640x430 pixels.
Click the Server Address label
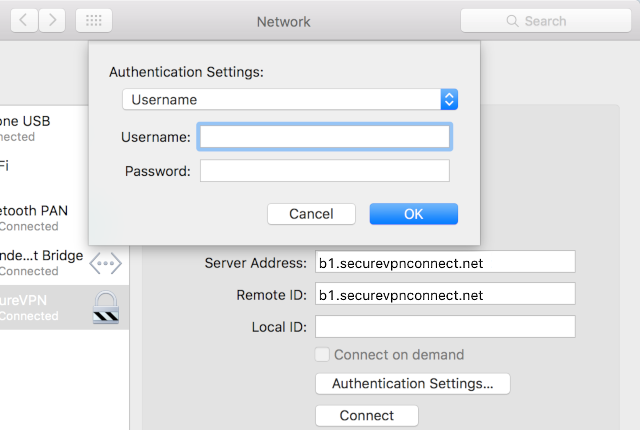point(256,263)
